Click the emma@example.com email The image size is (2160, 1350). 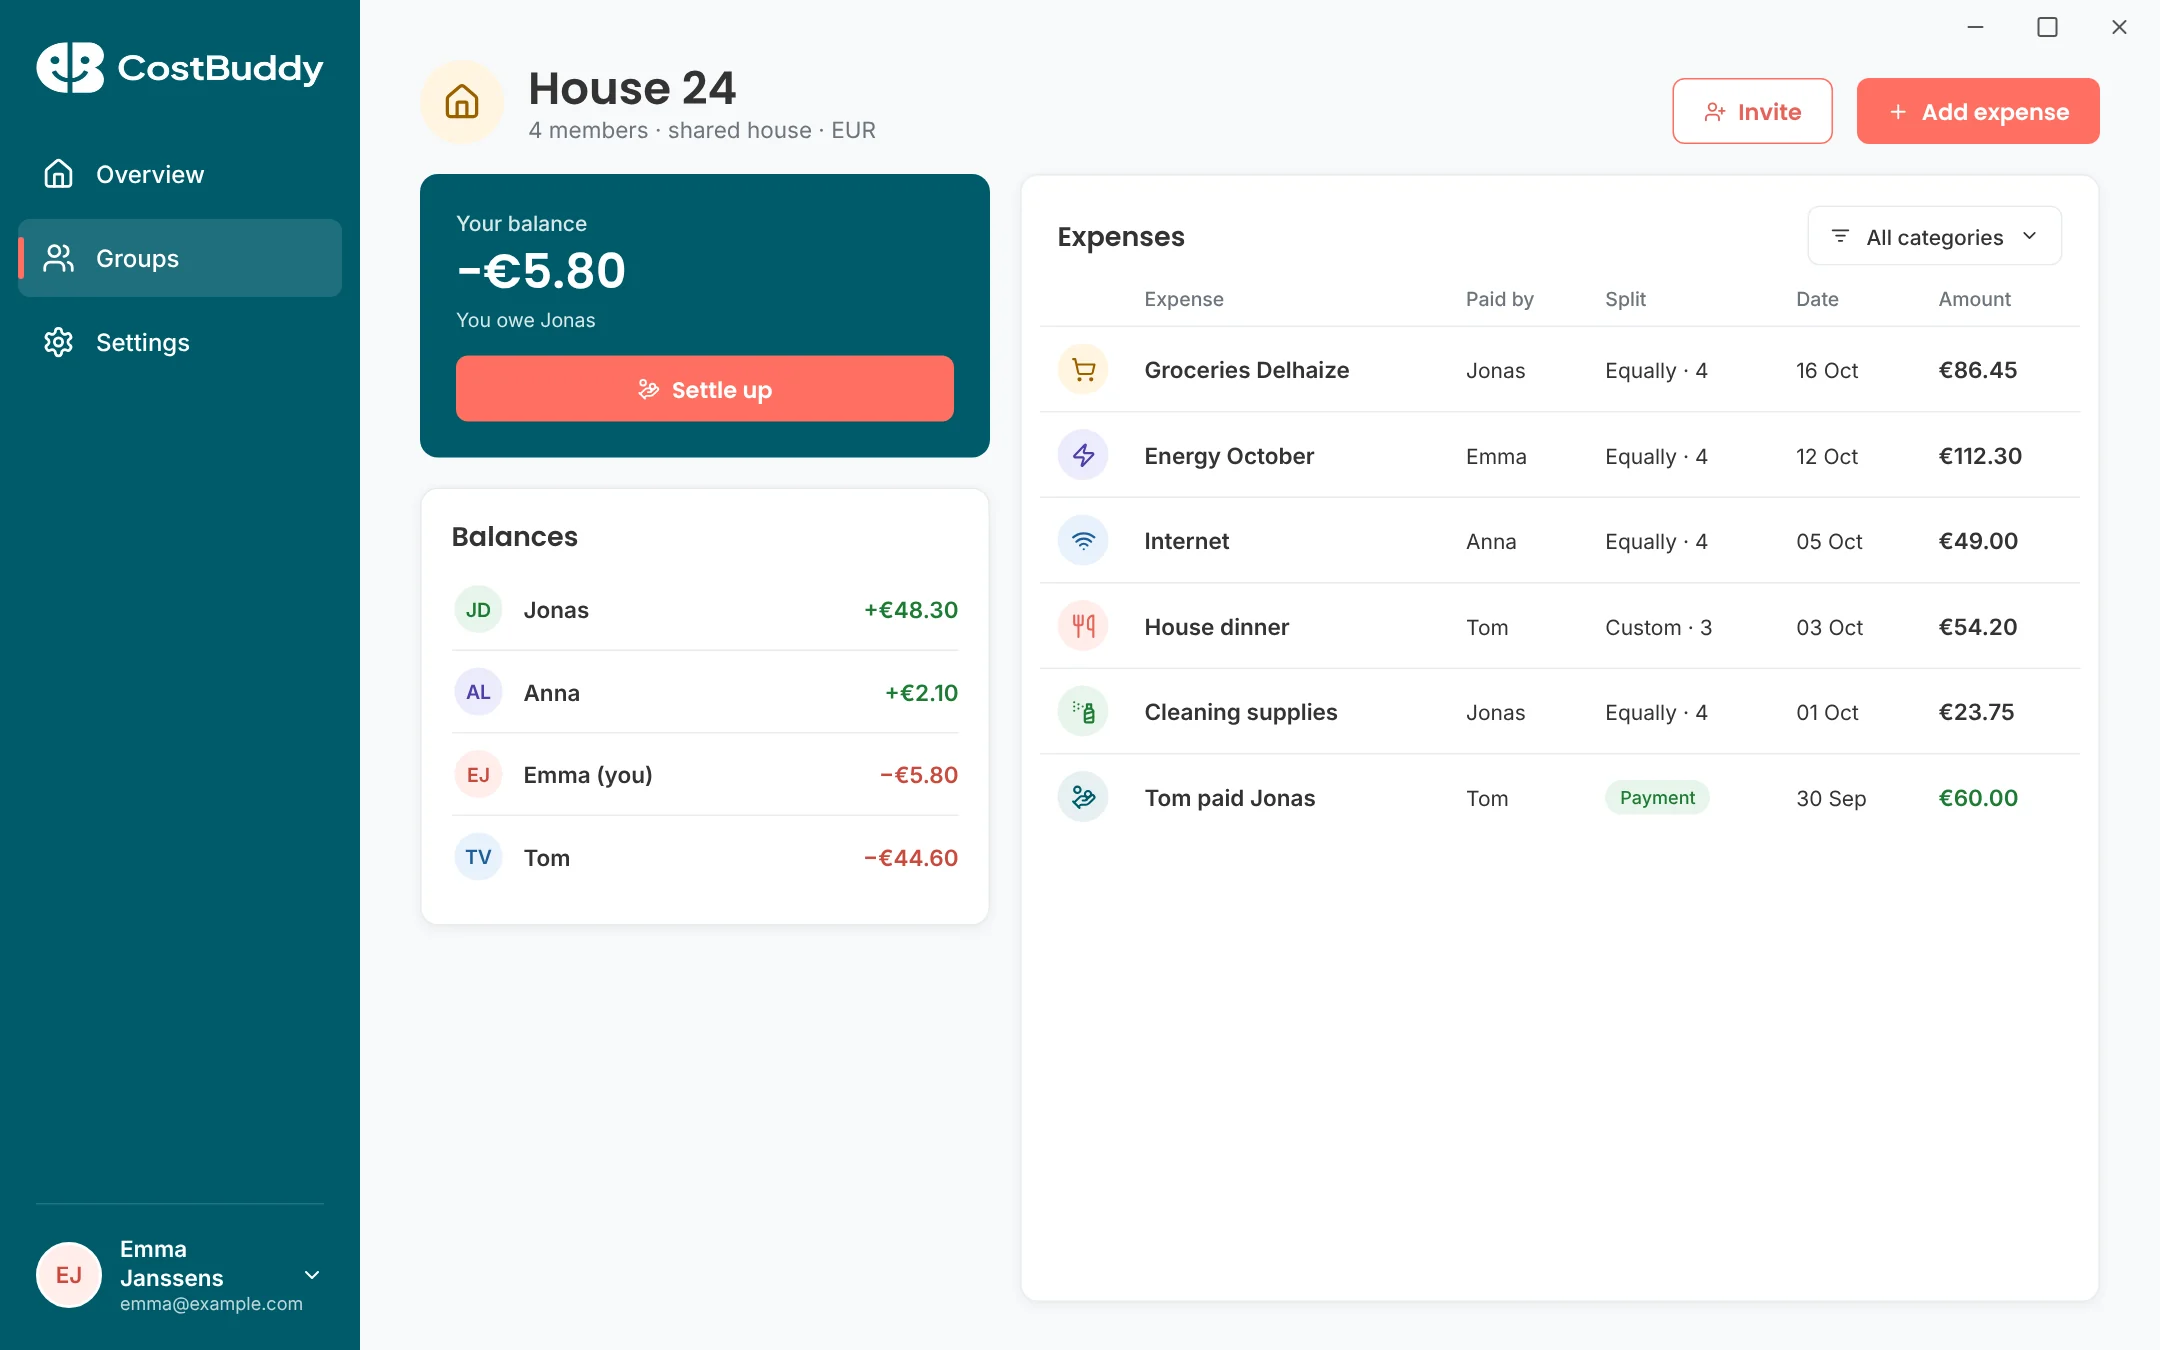tap(211, 1304)
